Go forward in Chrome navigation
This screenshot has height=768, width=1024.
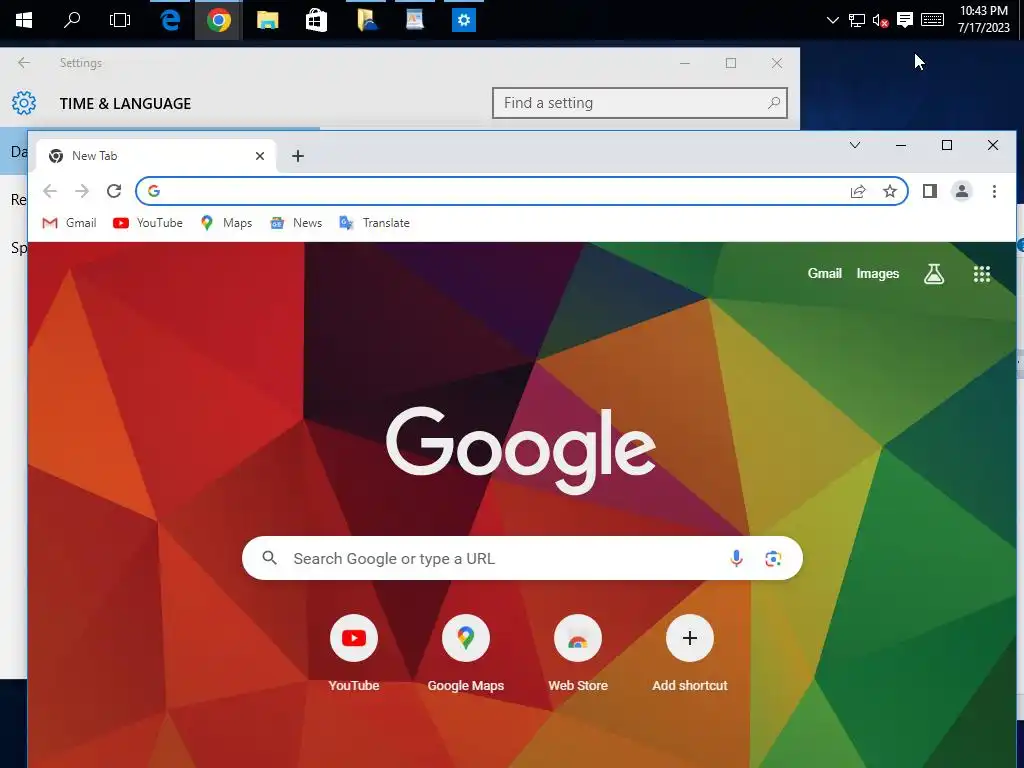(82, 191)
